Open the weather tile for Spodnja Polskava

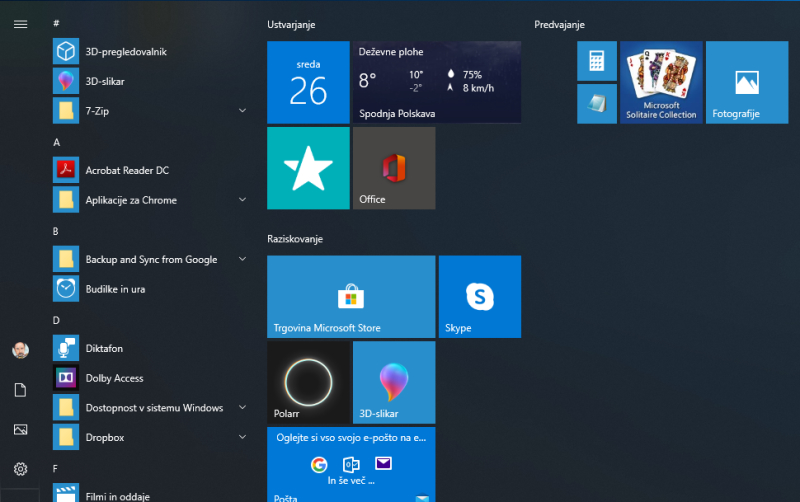[x=436, y=82]
